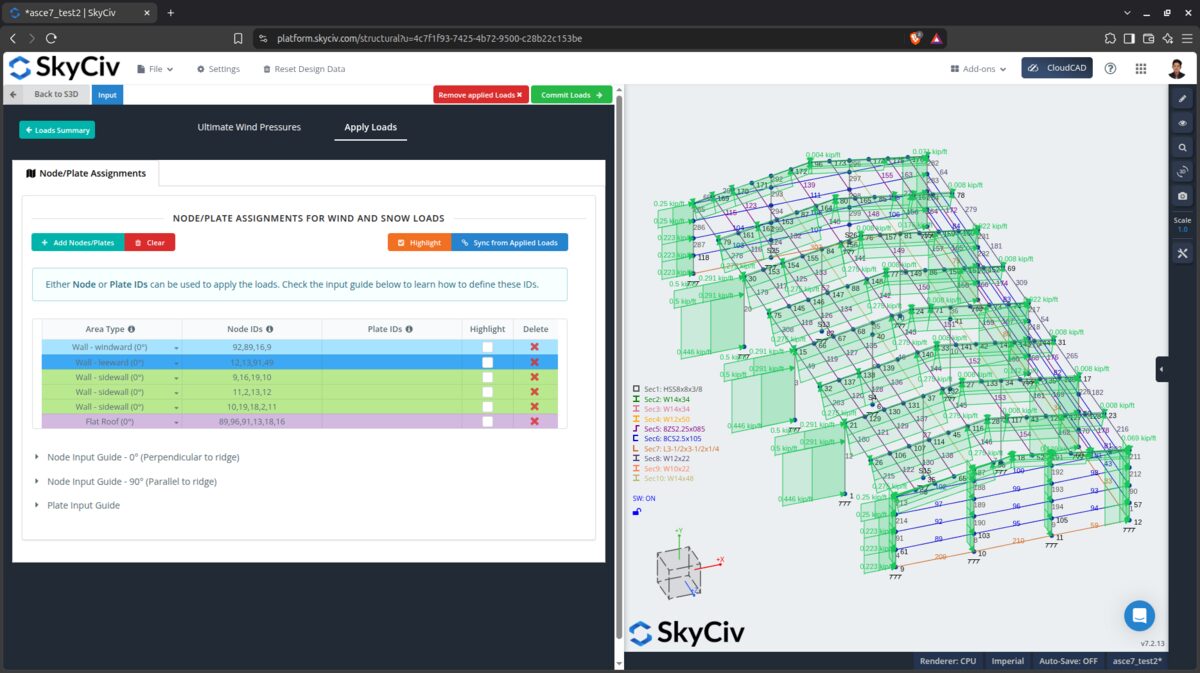
Task: Click Reset Design Data
Action: click(304, 69)
